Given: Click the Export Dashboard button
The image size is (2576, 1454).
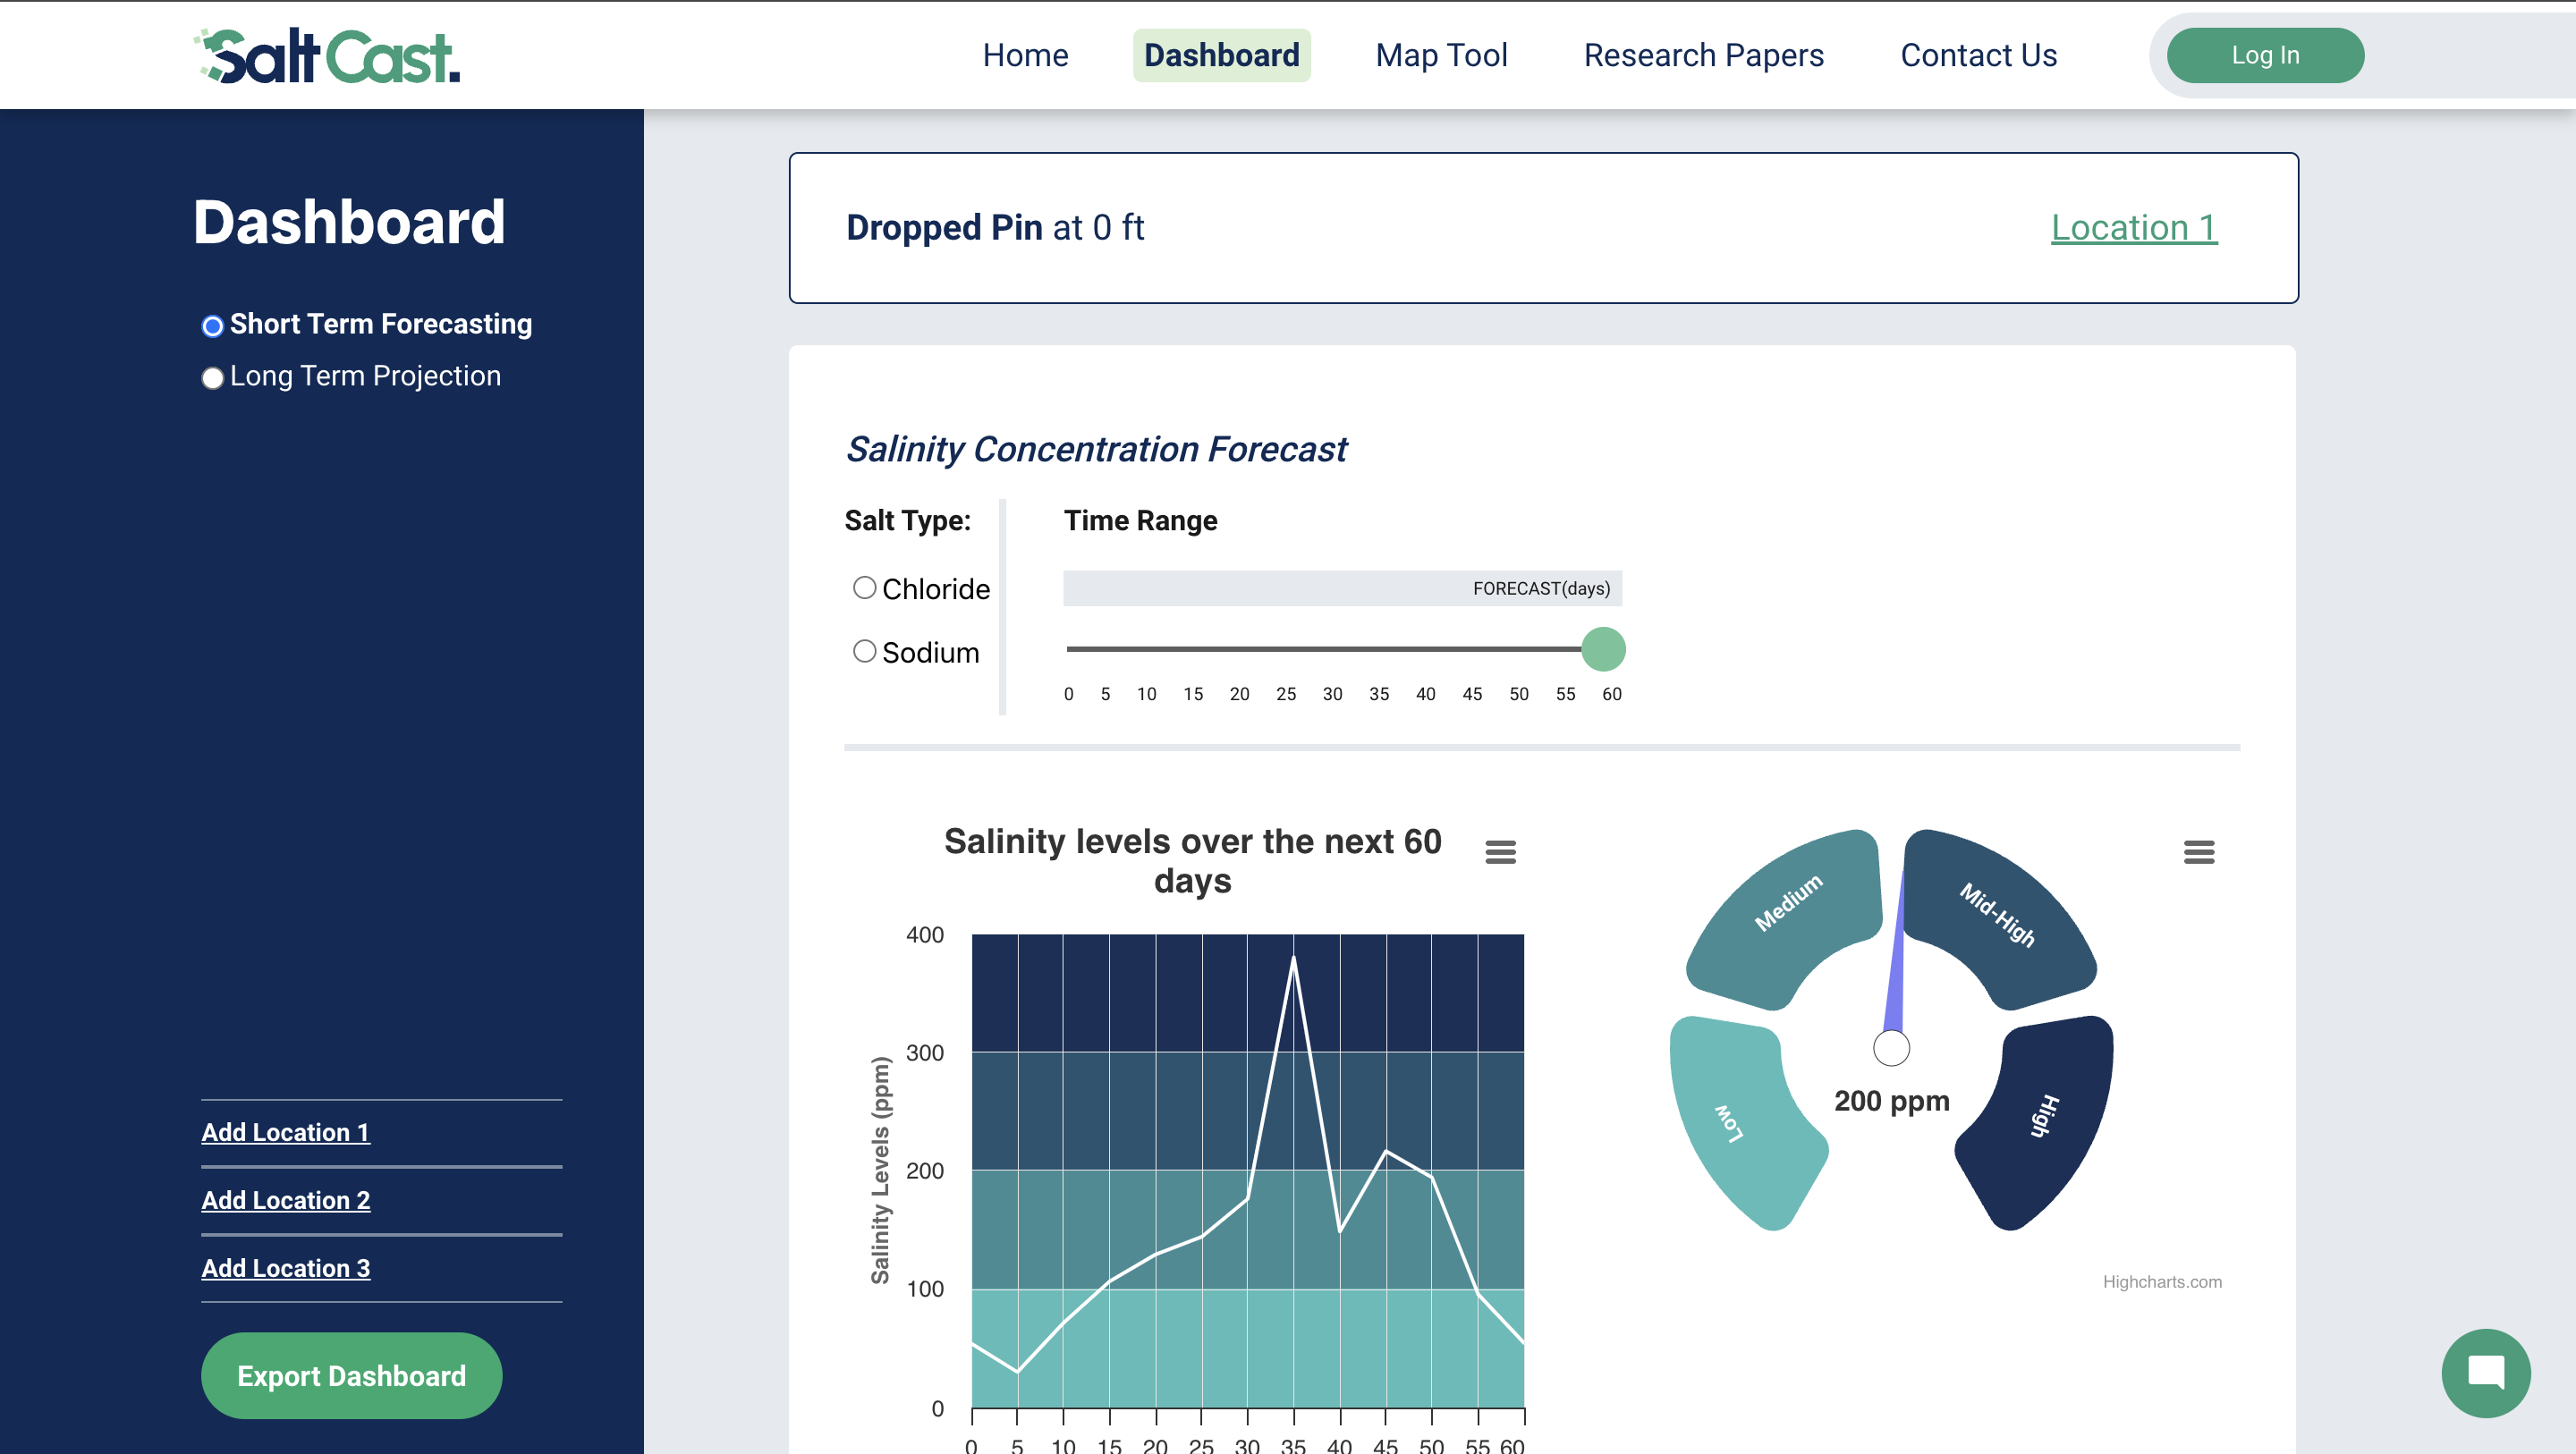Looking at the screenshot, I should tap(351, 1376).
